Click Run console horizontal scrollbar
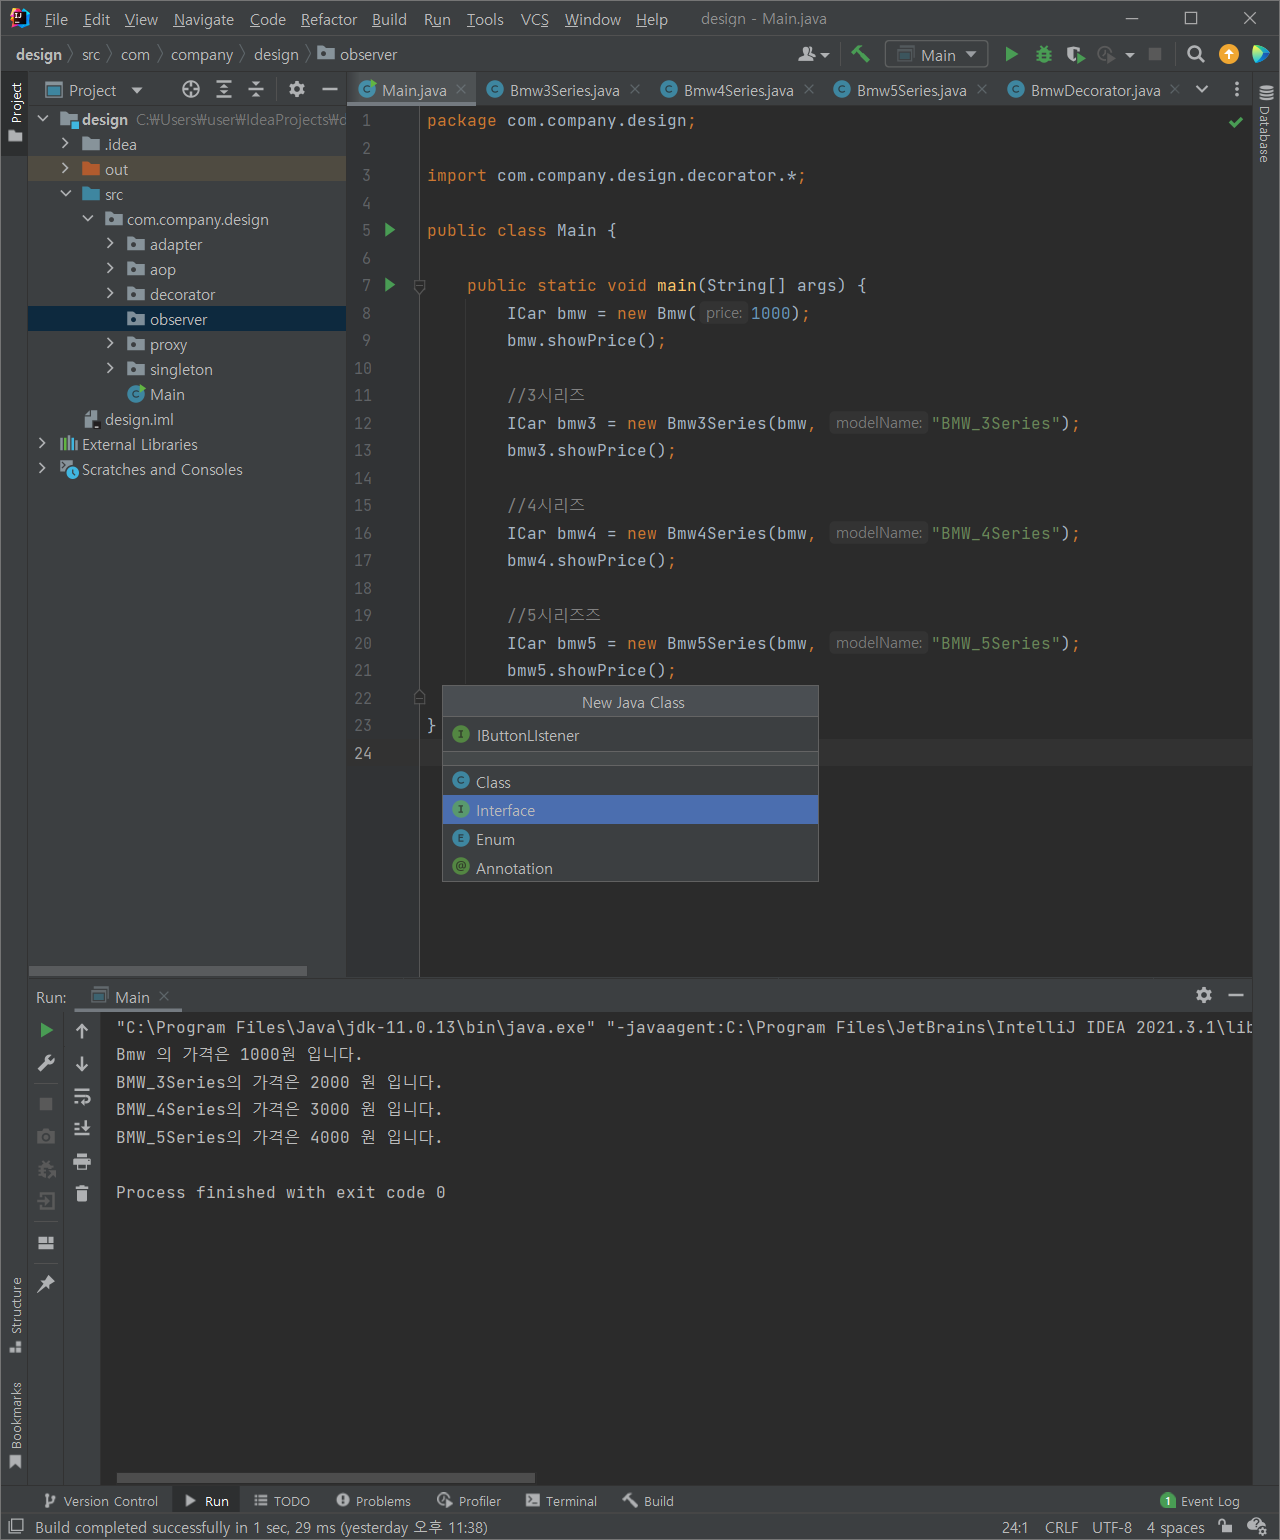 (326, 1477)
